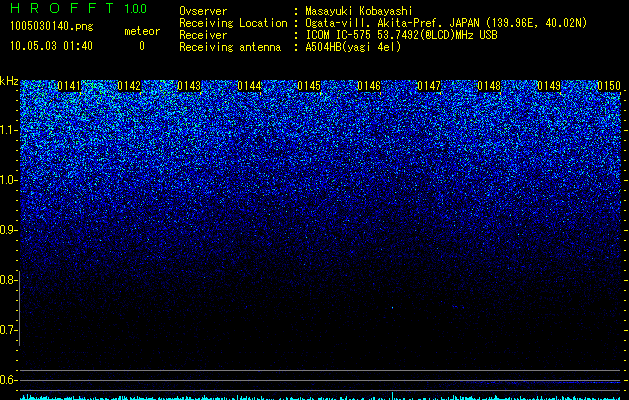Click the 0141 time marker
This screenshot has width=629, height=400.
(69, 86)
